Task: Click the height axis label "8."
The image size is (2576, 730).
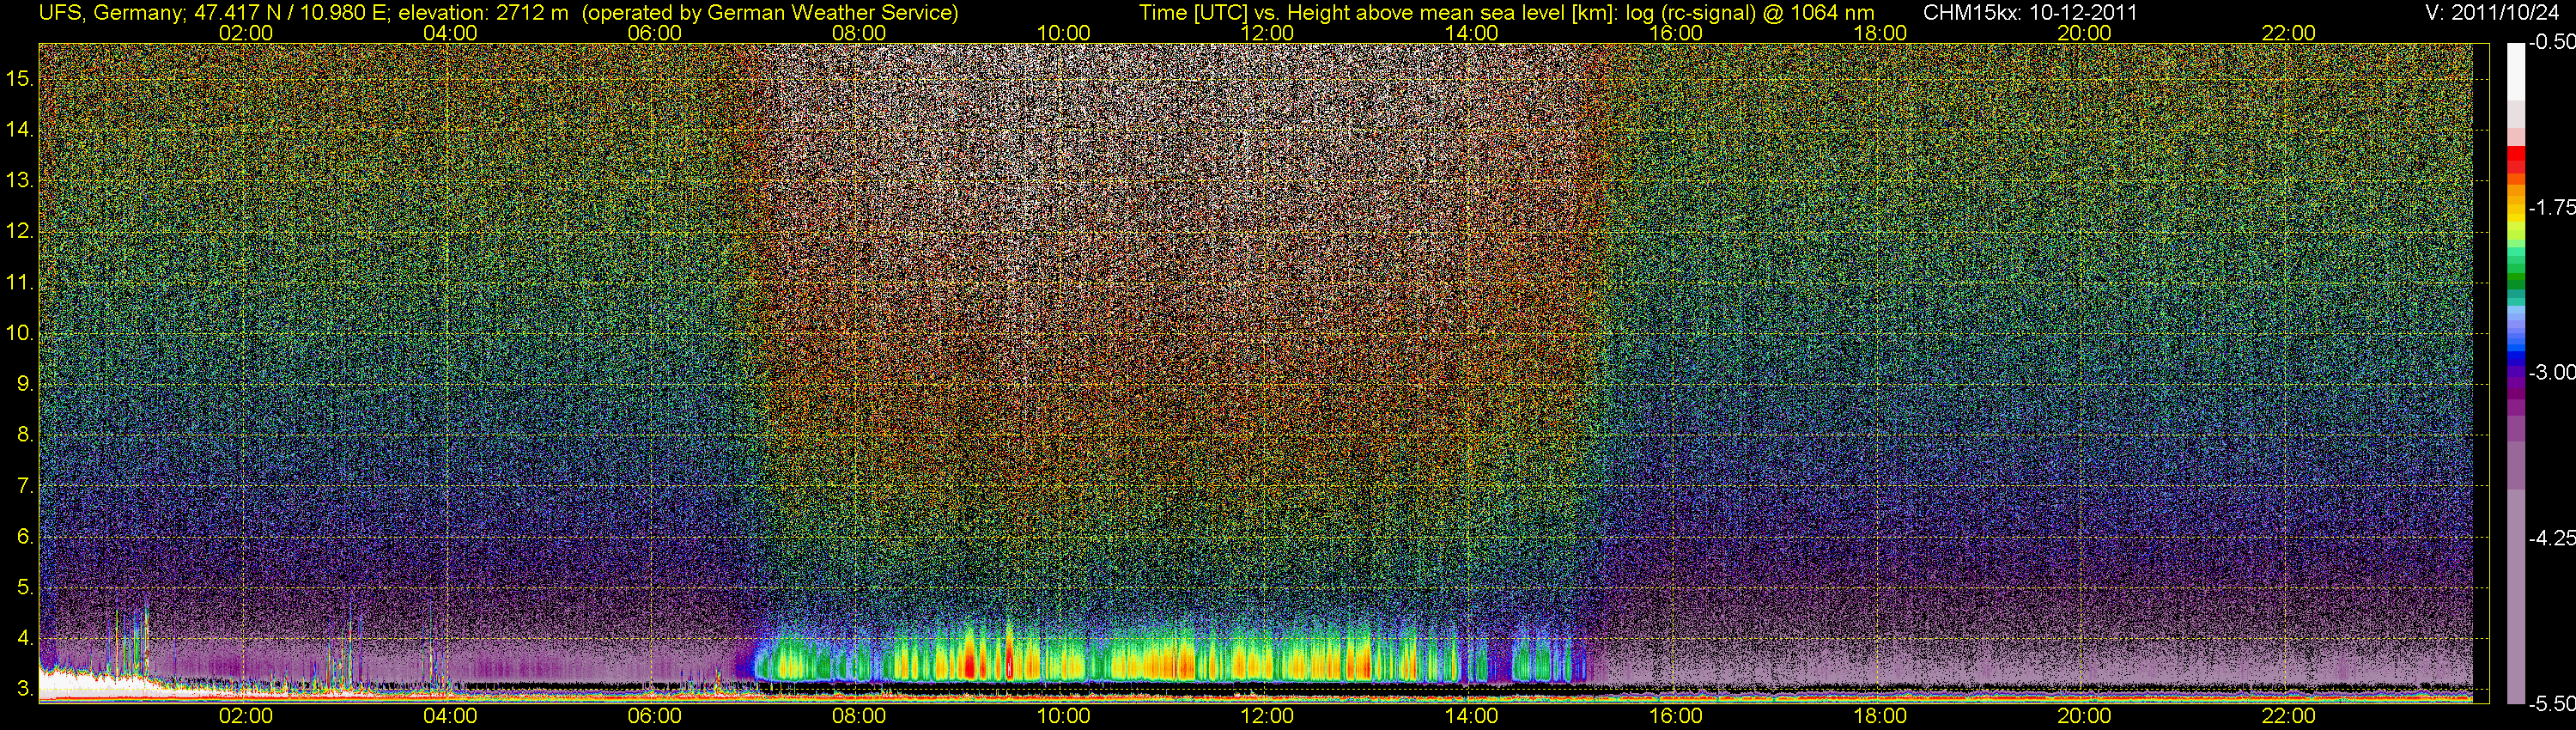Action: click(x=25, y=435)
